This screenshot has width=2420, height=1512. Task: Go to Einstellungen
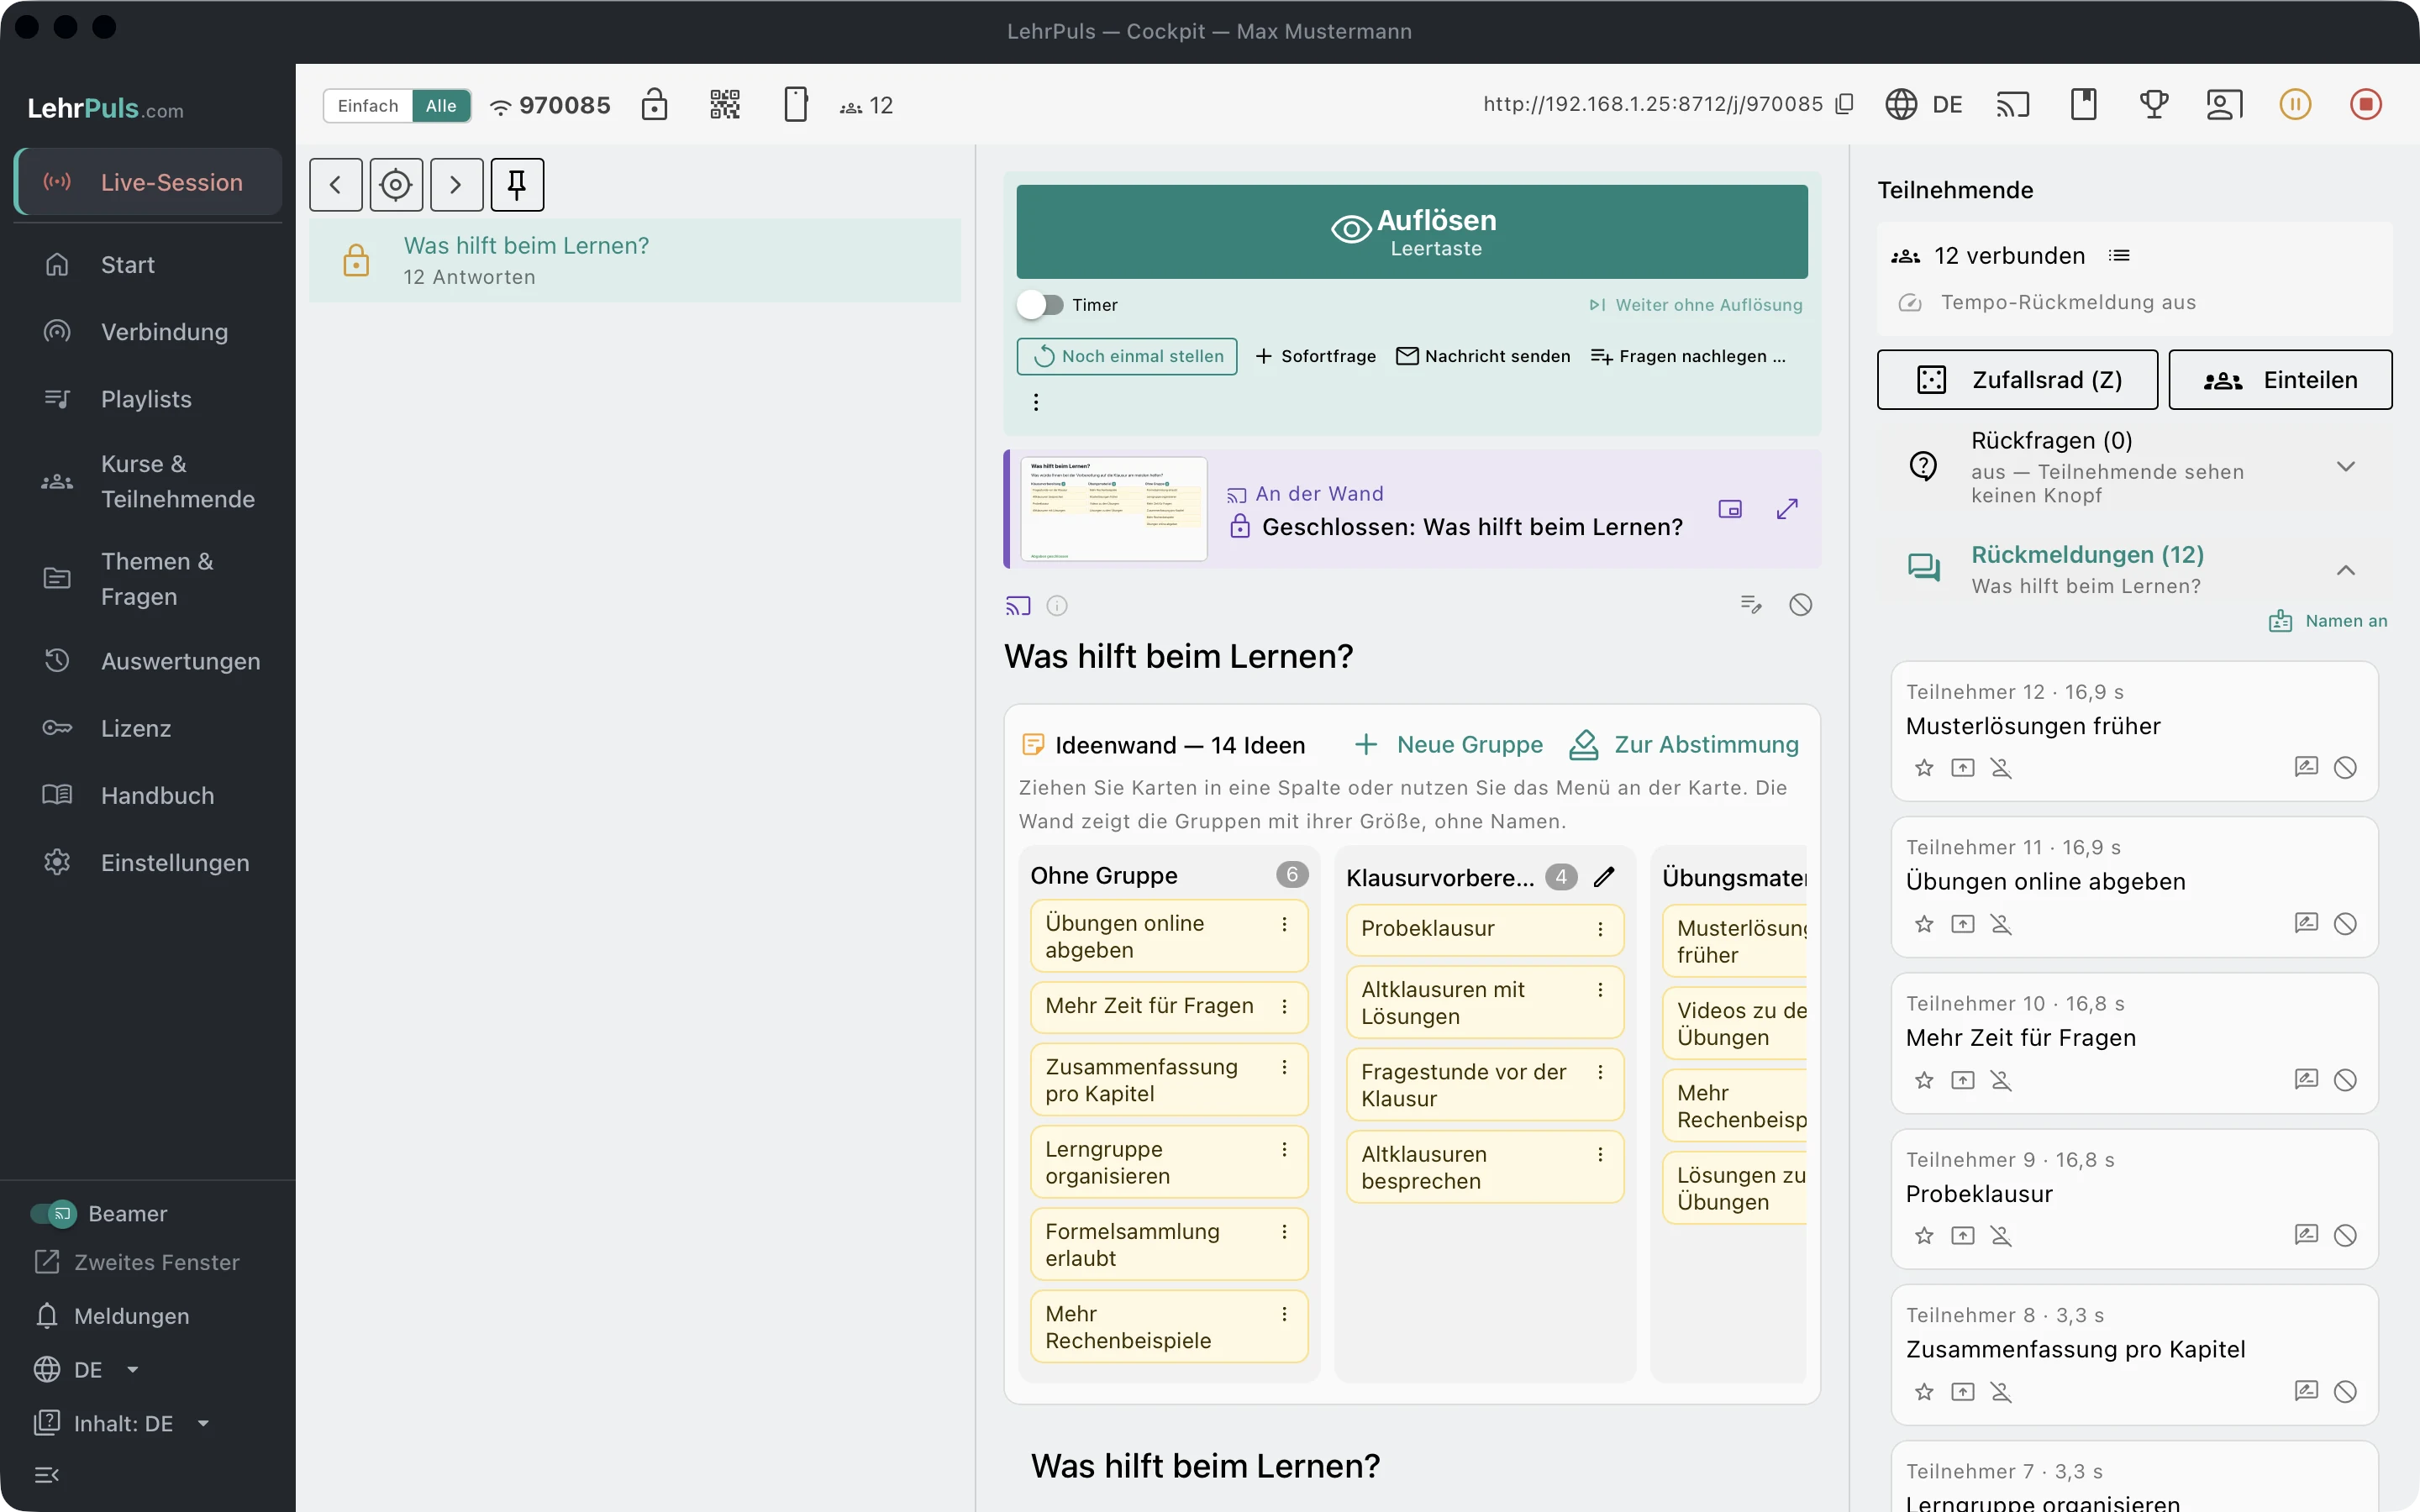coord(148,863)
